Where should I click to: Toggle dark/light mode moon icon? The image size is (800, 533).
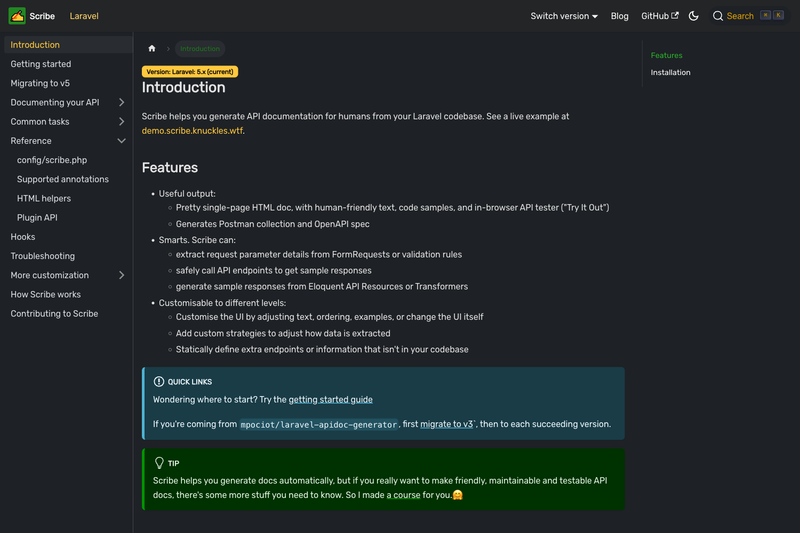pos(693,16)
